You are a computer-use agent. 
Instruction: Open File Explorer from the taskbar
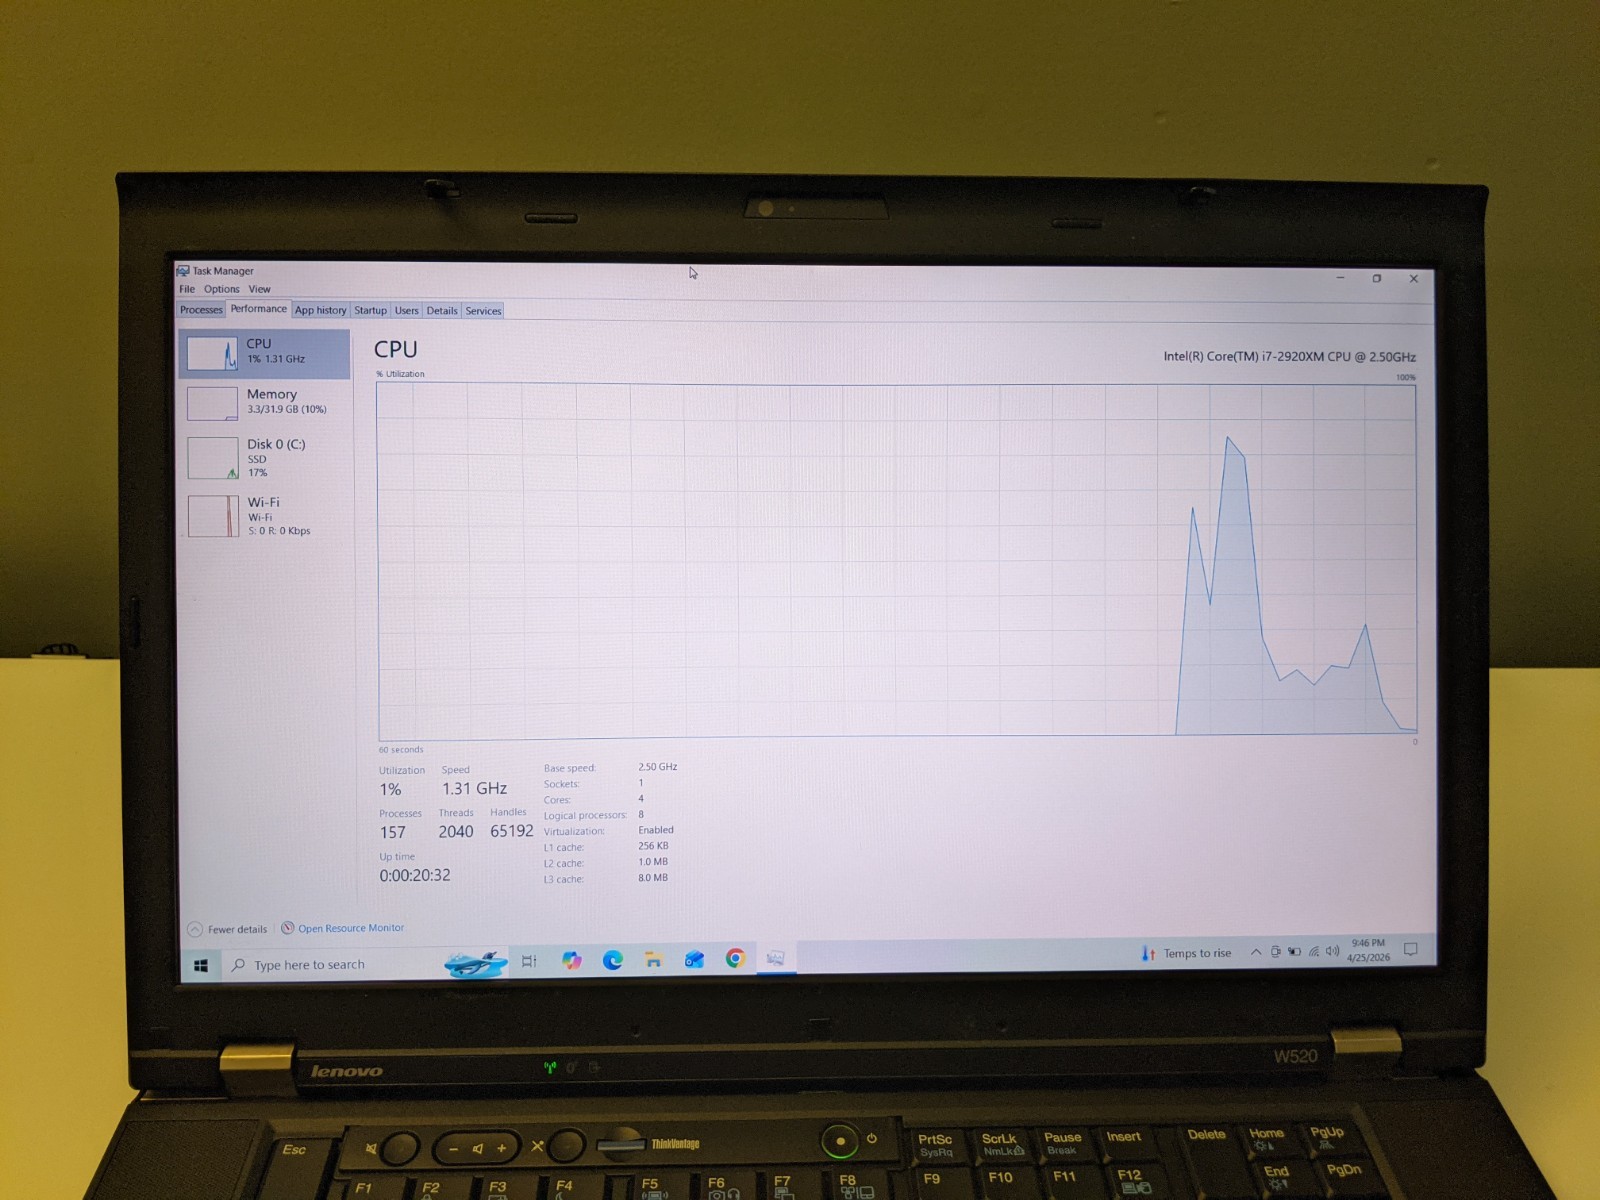point(653,960)
